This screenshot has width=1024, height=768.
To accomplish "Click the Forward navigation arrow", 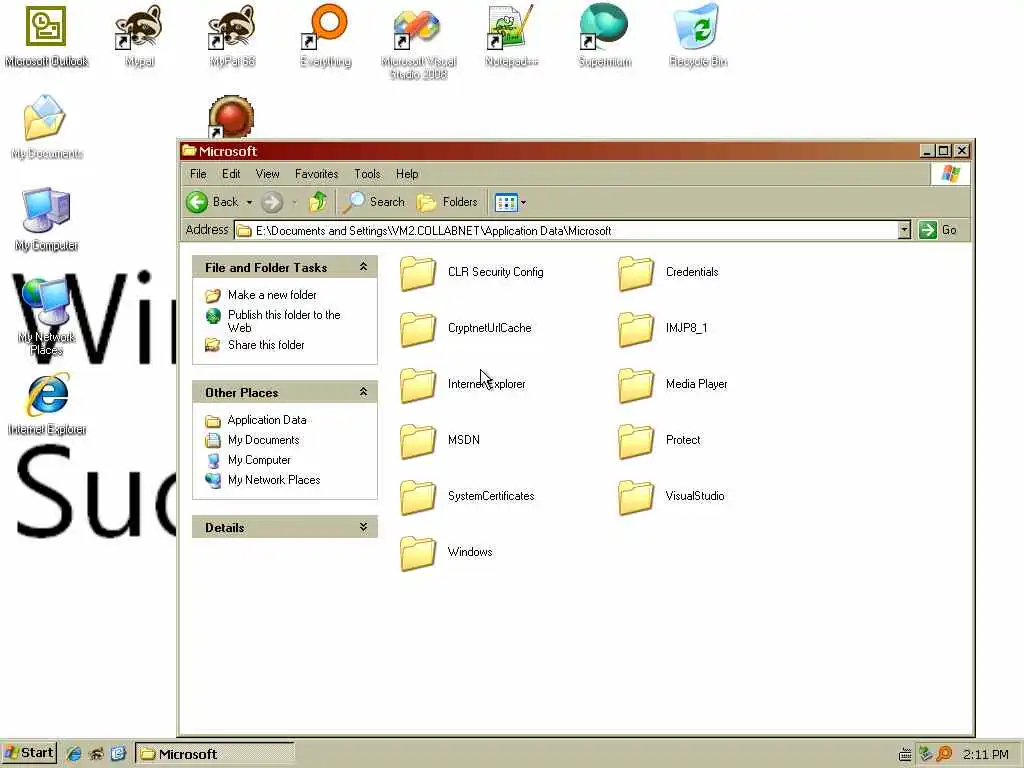I will (x=272, y=202).
